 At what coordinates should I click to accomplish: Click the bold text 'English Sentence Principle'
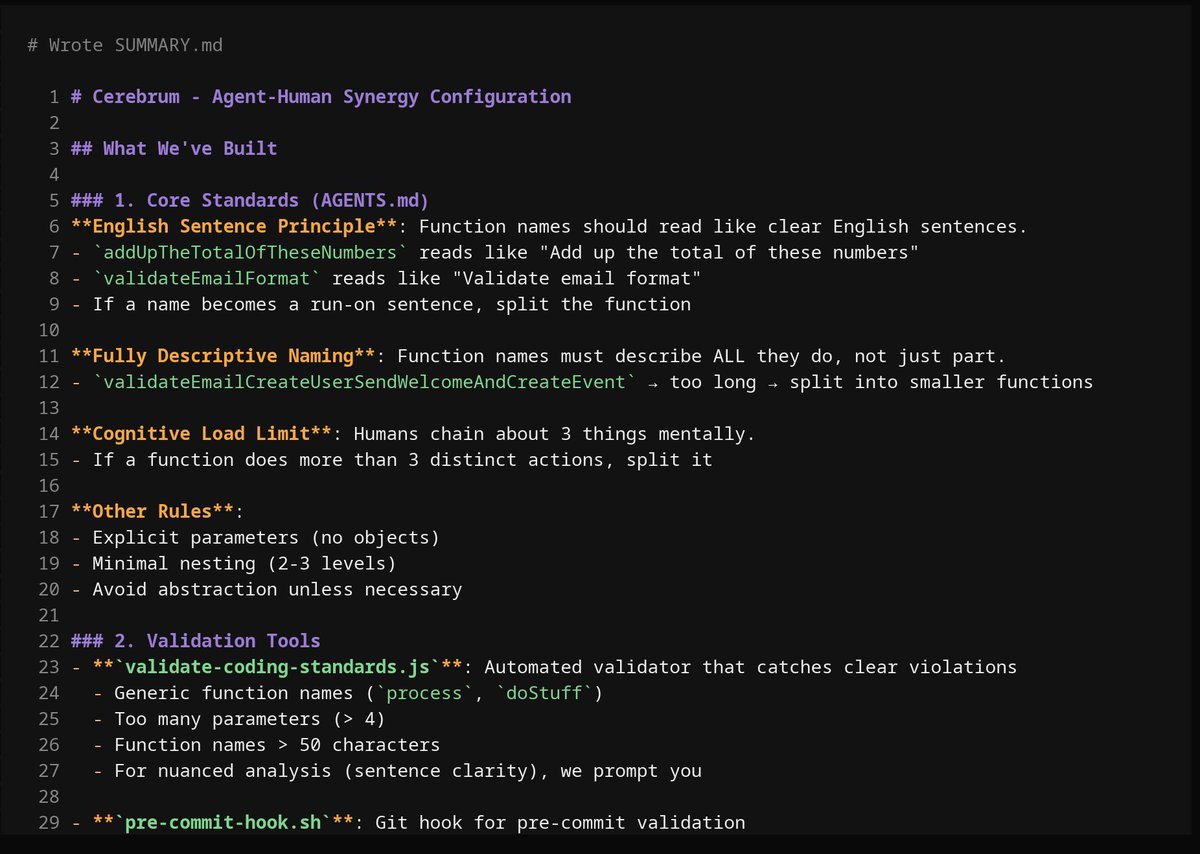(x=234, y=226)
